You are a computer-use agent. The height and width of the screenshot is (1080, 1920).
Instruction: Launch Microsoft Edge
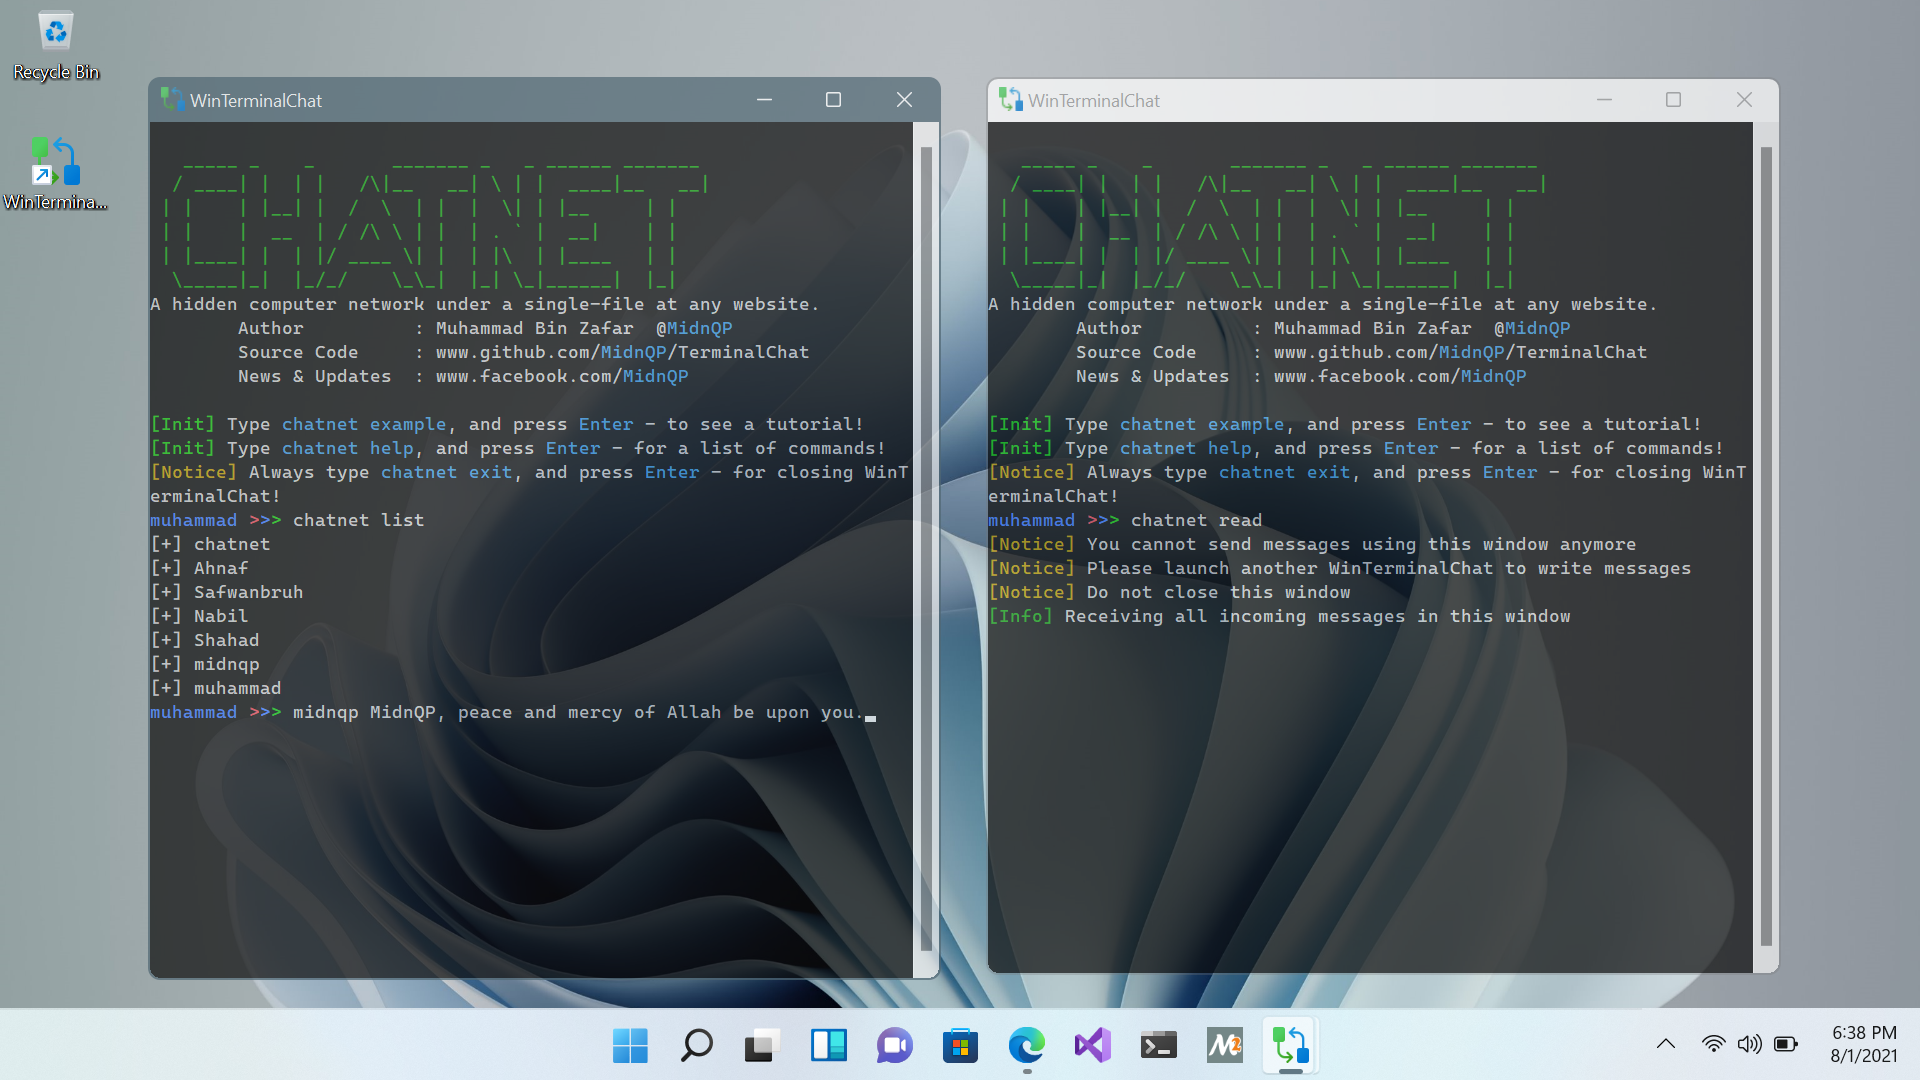[1026, 1045]
